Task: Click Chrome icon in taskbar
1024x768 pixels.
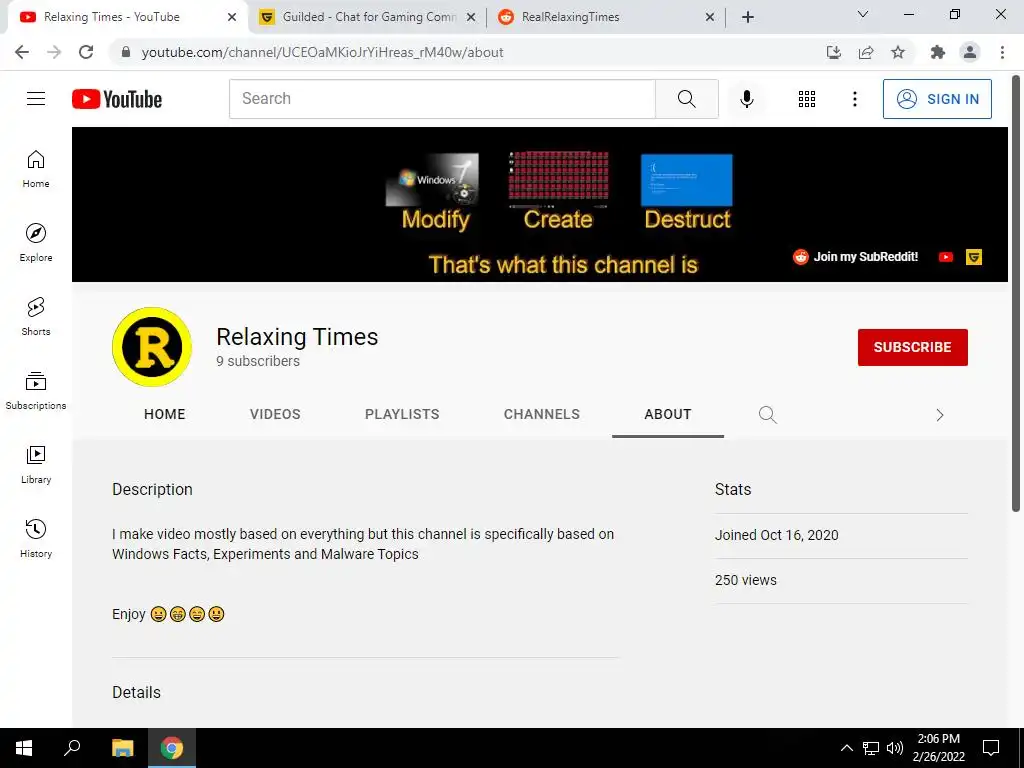Action: [x=172, y=748]
